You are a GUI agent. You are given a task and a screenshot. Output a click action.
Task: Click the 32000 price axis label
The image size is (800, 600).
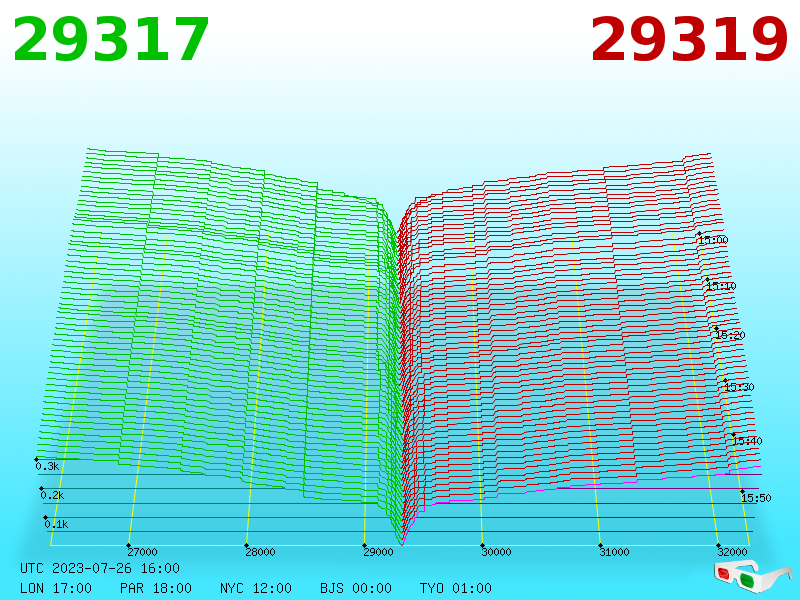[x=733, y=552]
